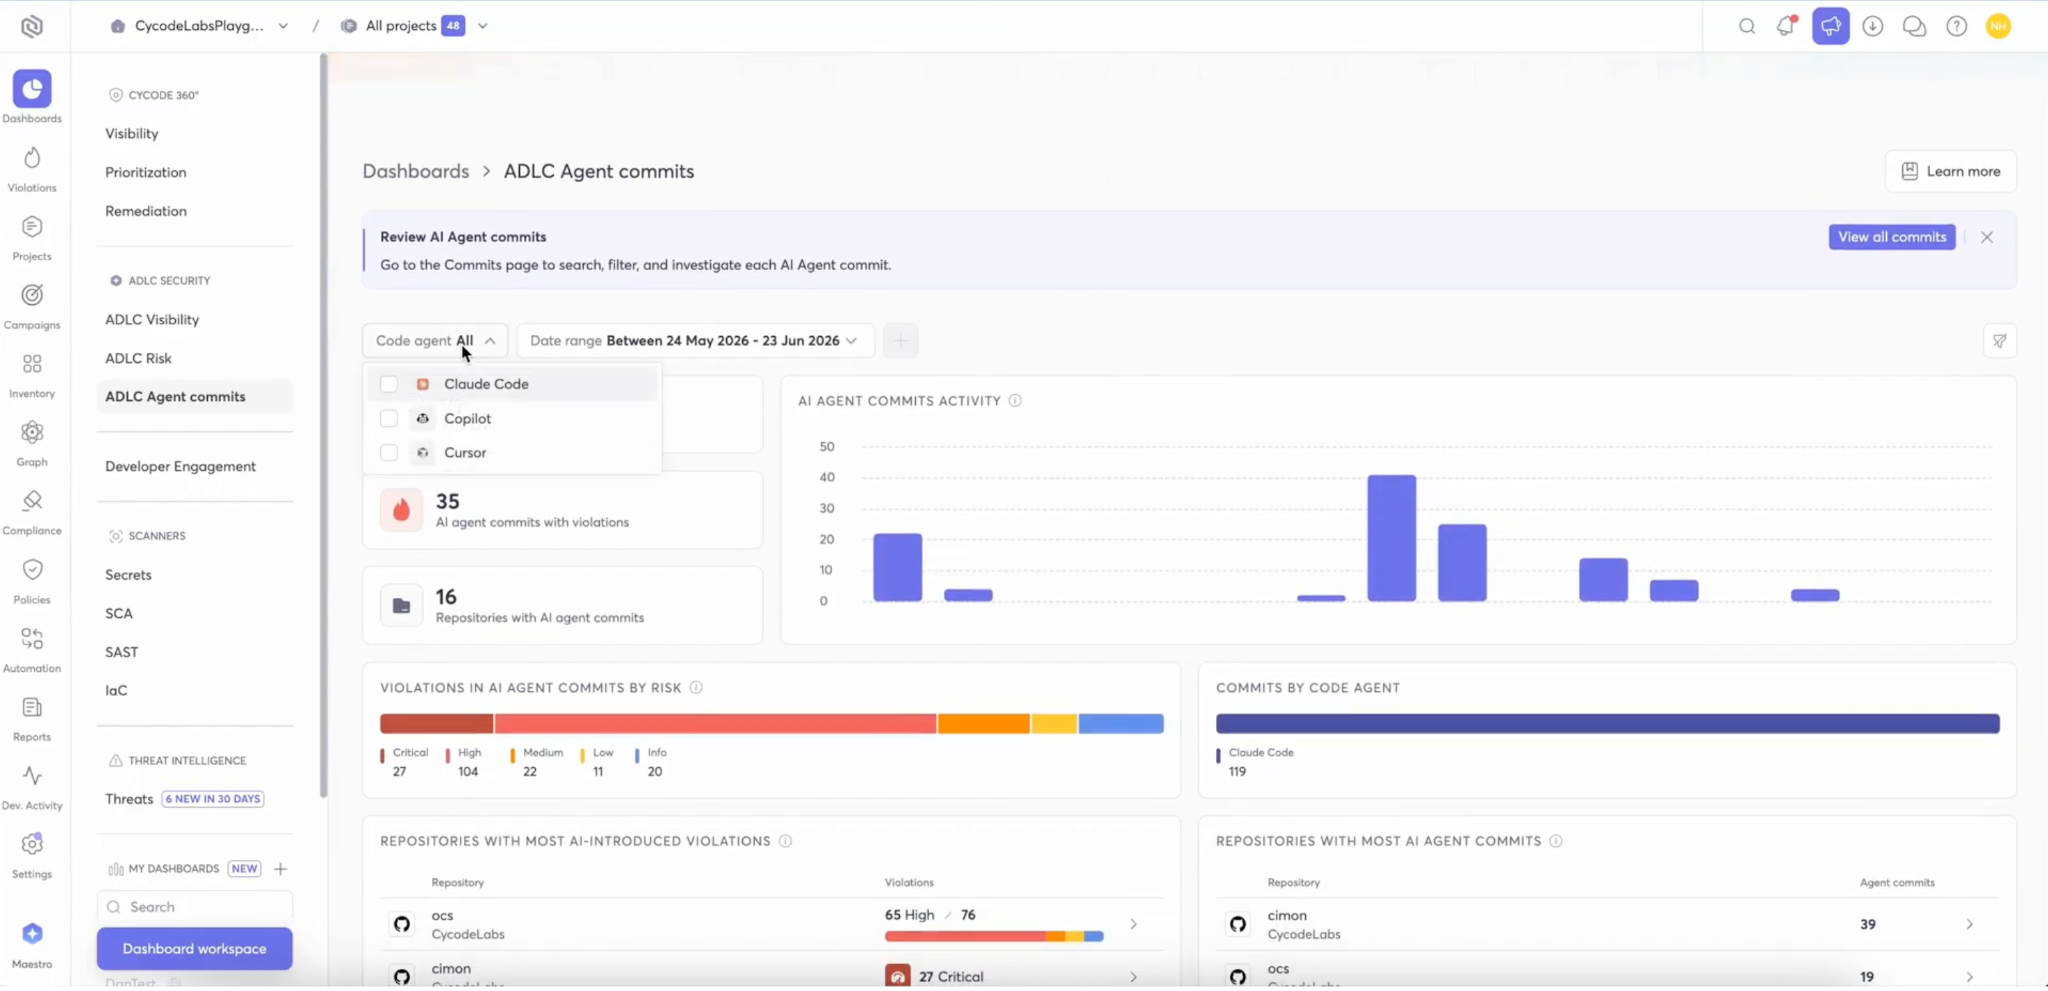
Task: Click the 35 AI agent commits with violations card
Action: pyautogui.click(x=563, y=510)
